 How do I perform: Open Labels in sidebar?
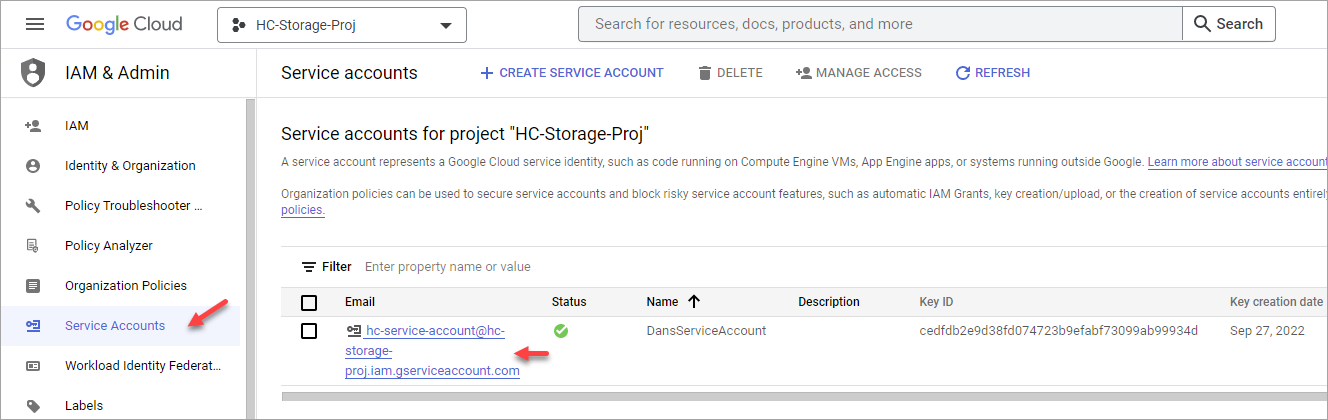point(84,406)
